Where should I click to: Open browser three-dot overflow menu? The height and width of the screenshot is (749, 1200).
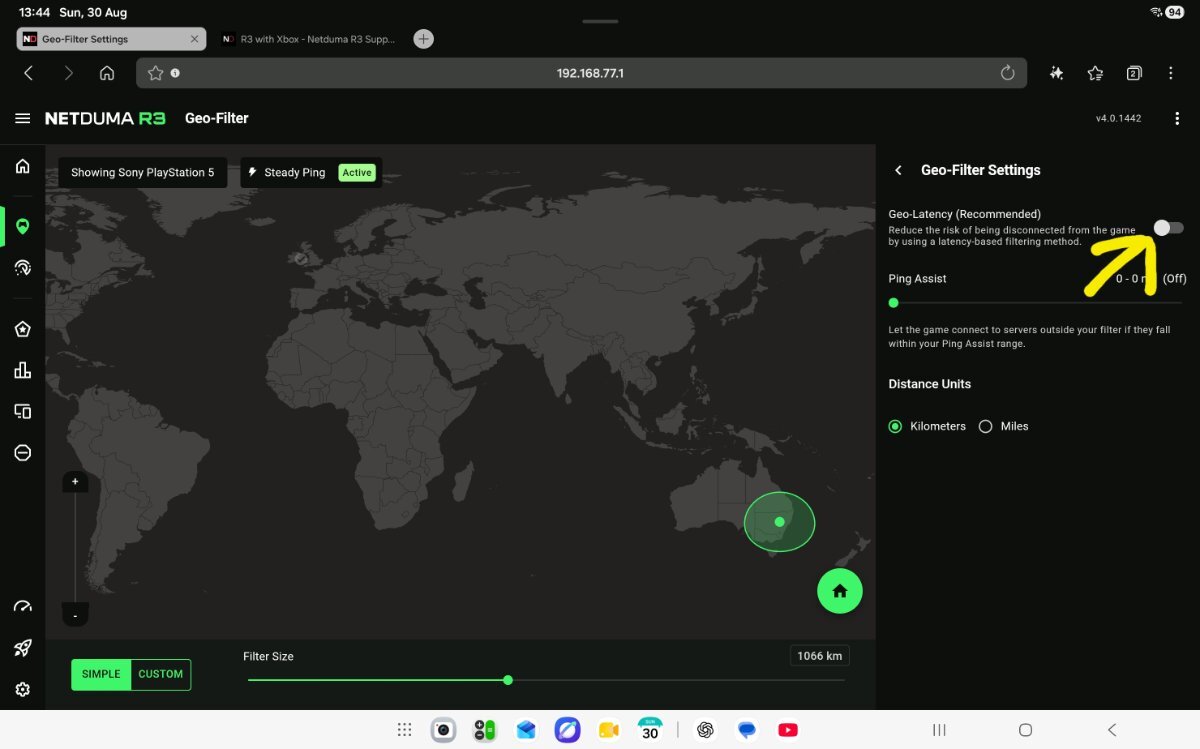[1171, 73]
